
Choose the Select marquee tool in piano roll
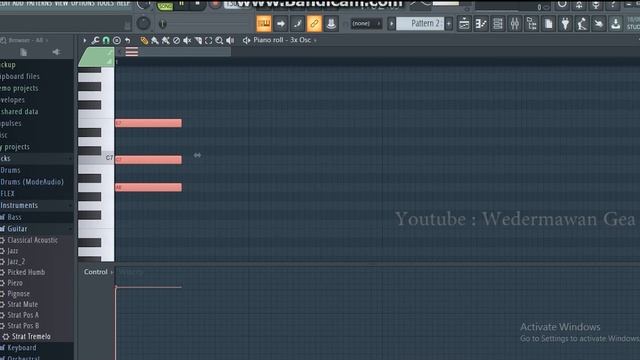209,40
